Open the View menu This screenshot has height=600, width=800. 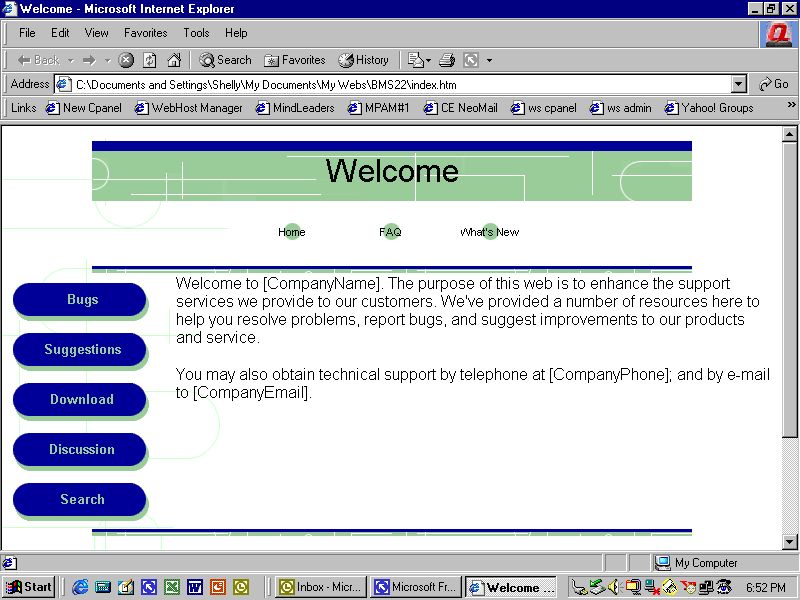(x=96, y=33)
